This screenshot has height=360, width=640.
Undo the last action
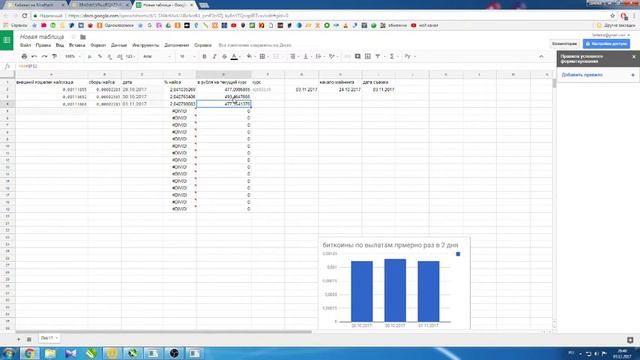point(34,56)
